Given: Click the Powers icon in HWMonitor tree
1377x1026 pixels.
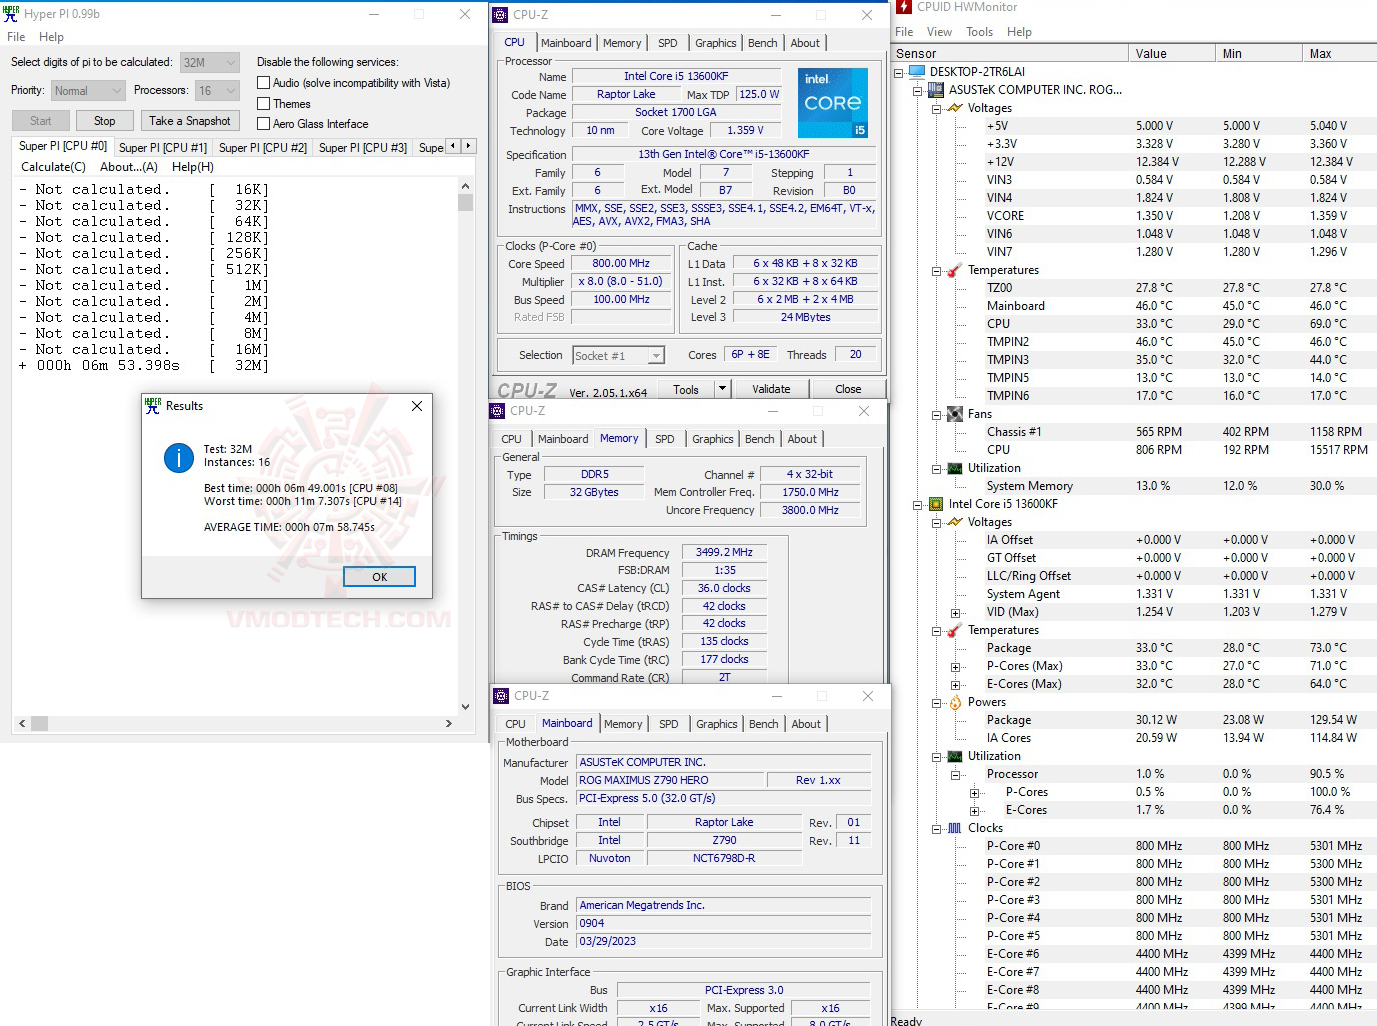Looking at the screenshot, I should click(x=953, y=701).
